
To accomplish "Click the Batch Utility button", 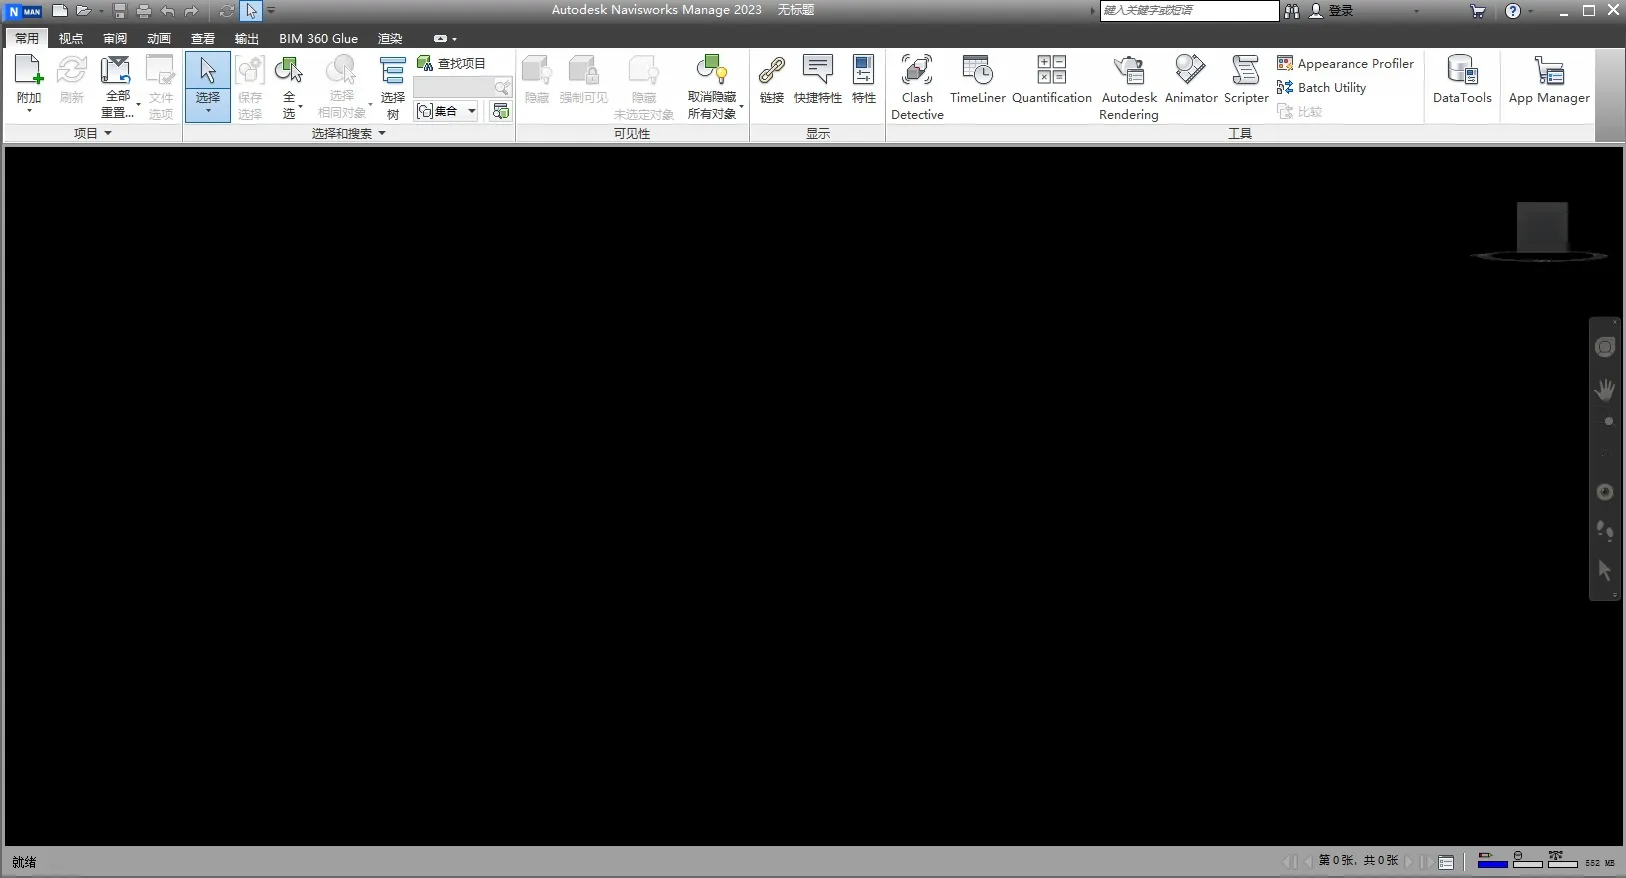I will (x=1321, y=87).
